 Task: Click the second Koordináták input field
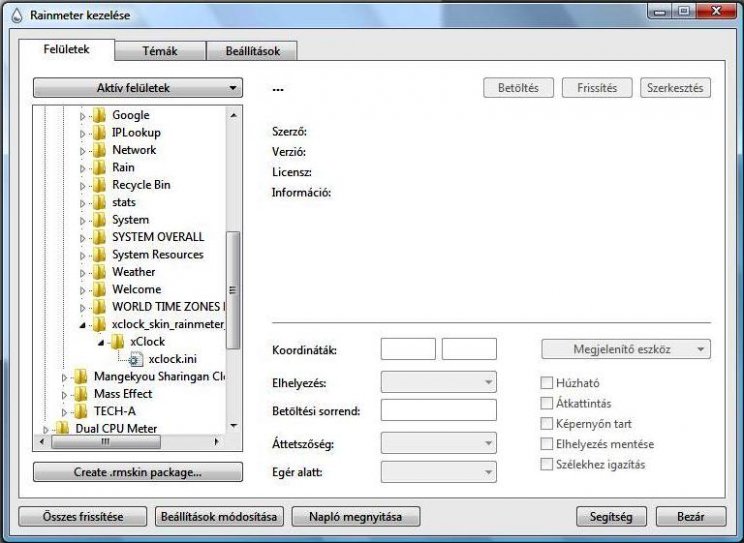pos(469,349)
